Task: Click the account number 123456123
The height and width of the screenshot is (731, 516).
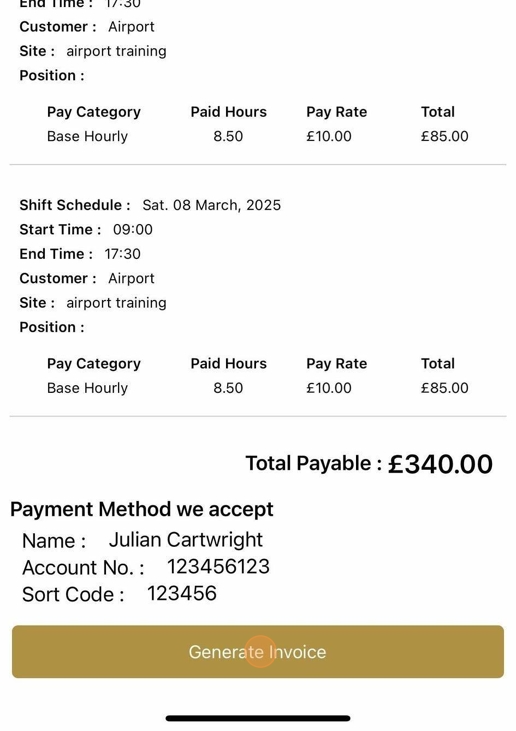Action: tap(218, 566)
